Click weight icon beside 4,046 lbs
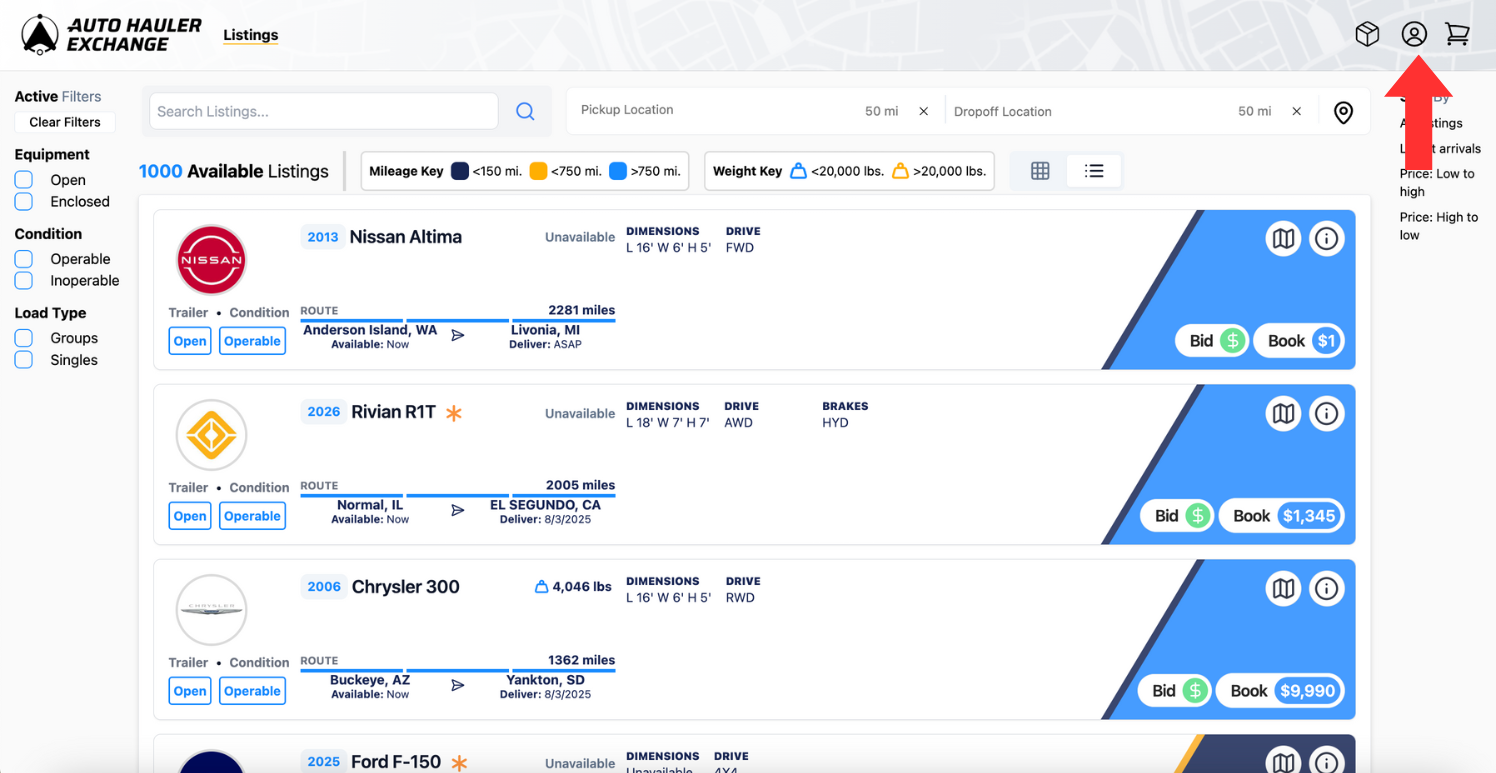The height and width of the screenshot is (773, 1496). click(541, 587)
